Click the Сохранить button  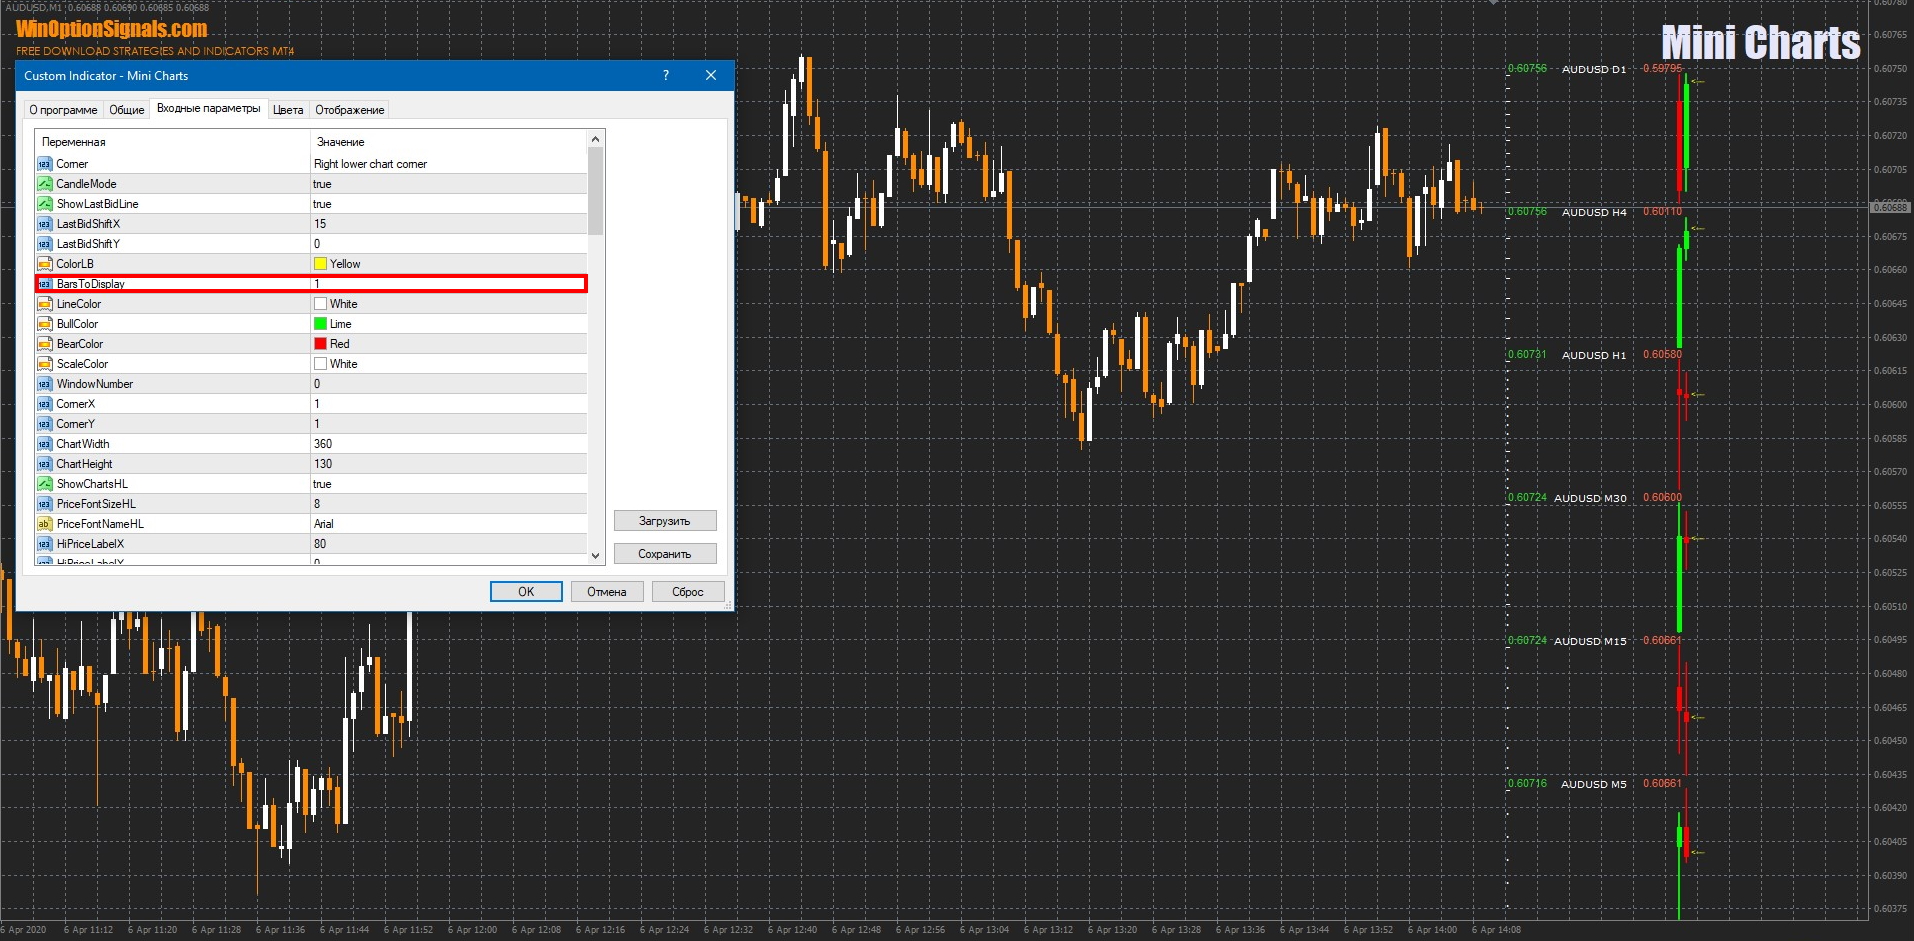tap(664, 554)
